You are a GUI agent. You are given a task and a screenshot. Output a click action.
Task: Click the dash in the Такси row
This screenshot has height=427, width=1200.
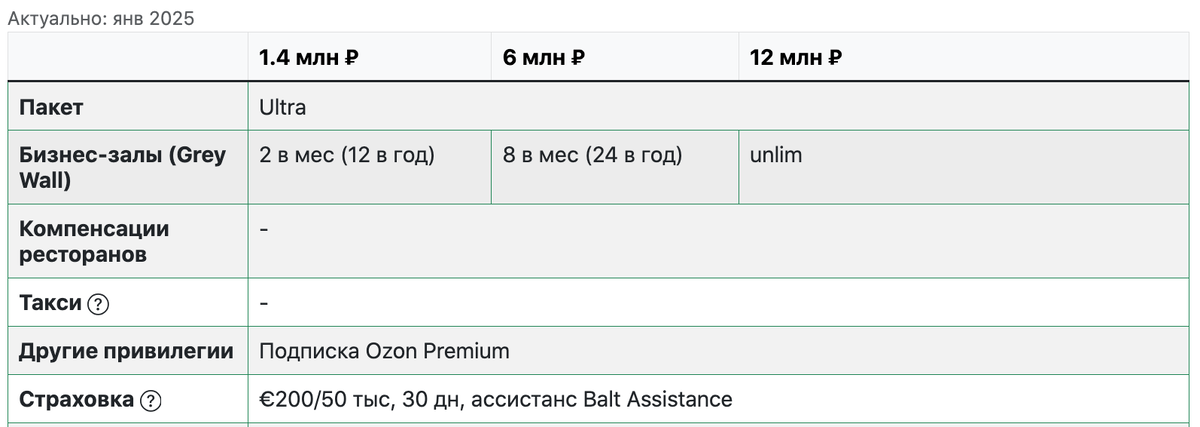tap(264, 303)
